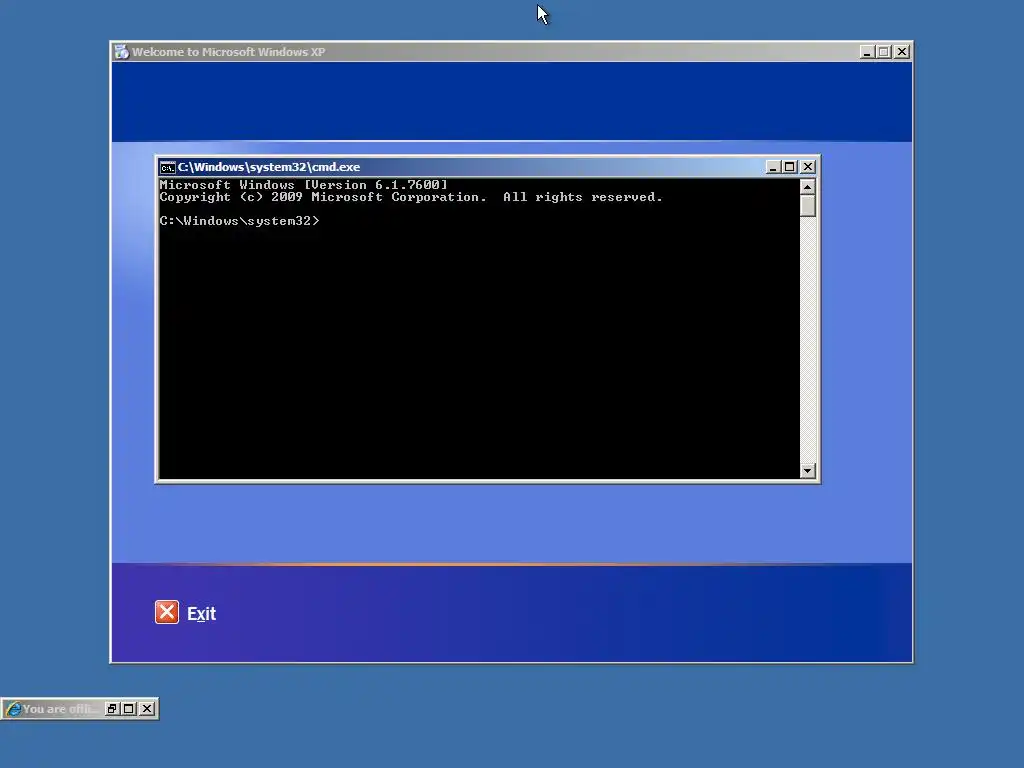1024x768 pixels.
Task: Click 'Welcome to Microsoft Windows XP' title text
Action: pos(229,52)
